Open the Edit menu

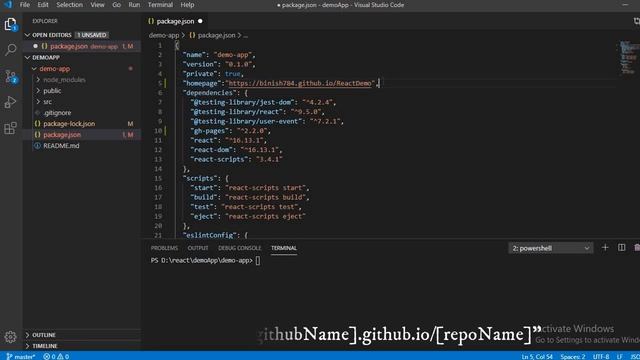(43, 5)
